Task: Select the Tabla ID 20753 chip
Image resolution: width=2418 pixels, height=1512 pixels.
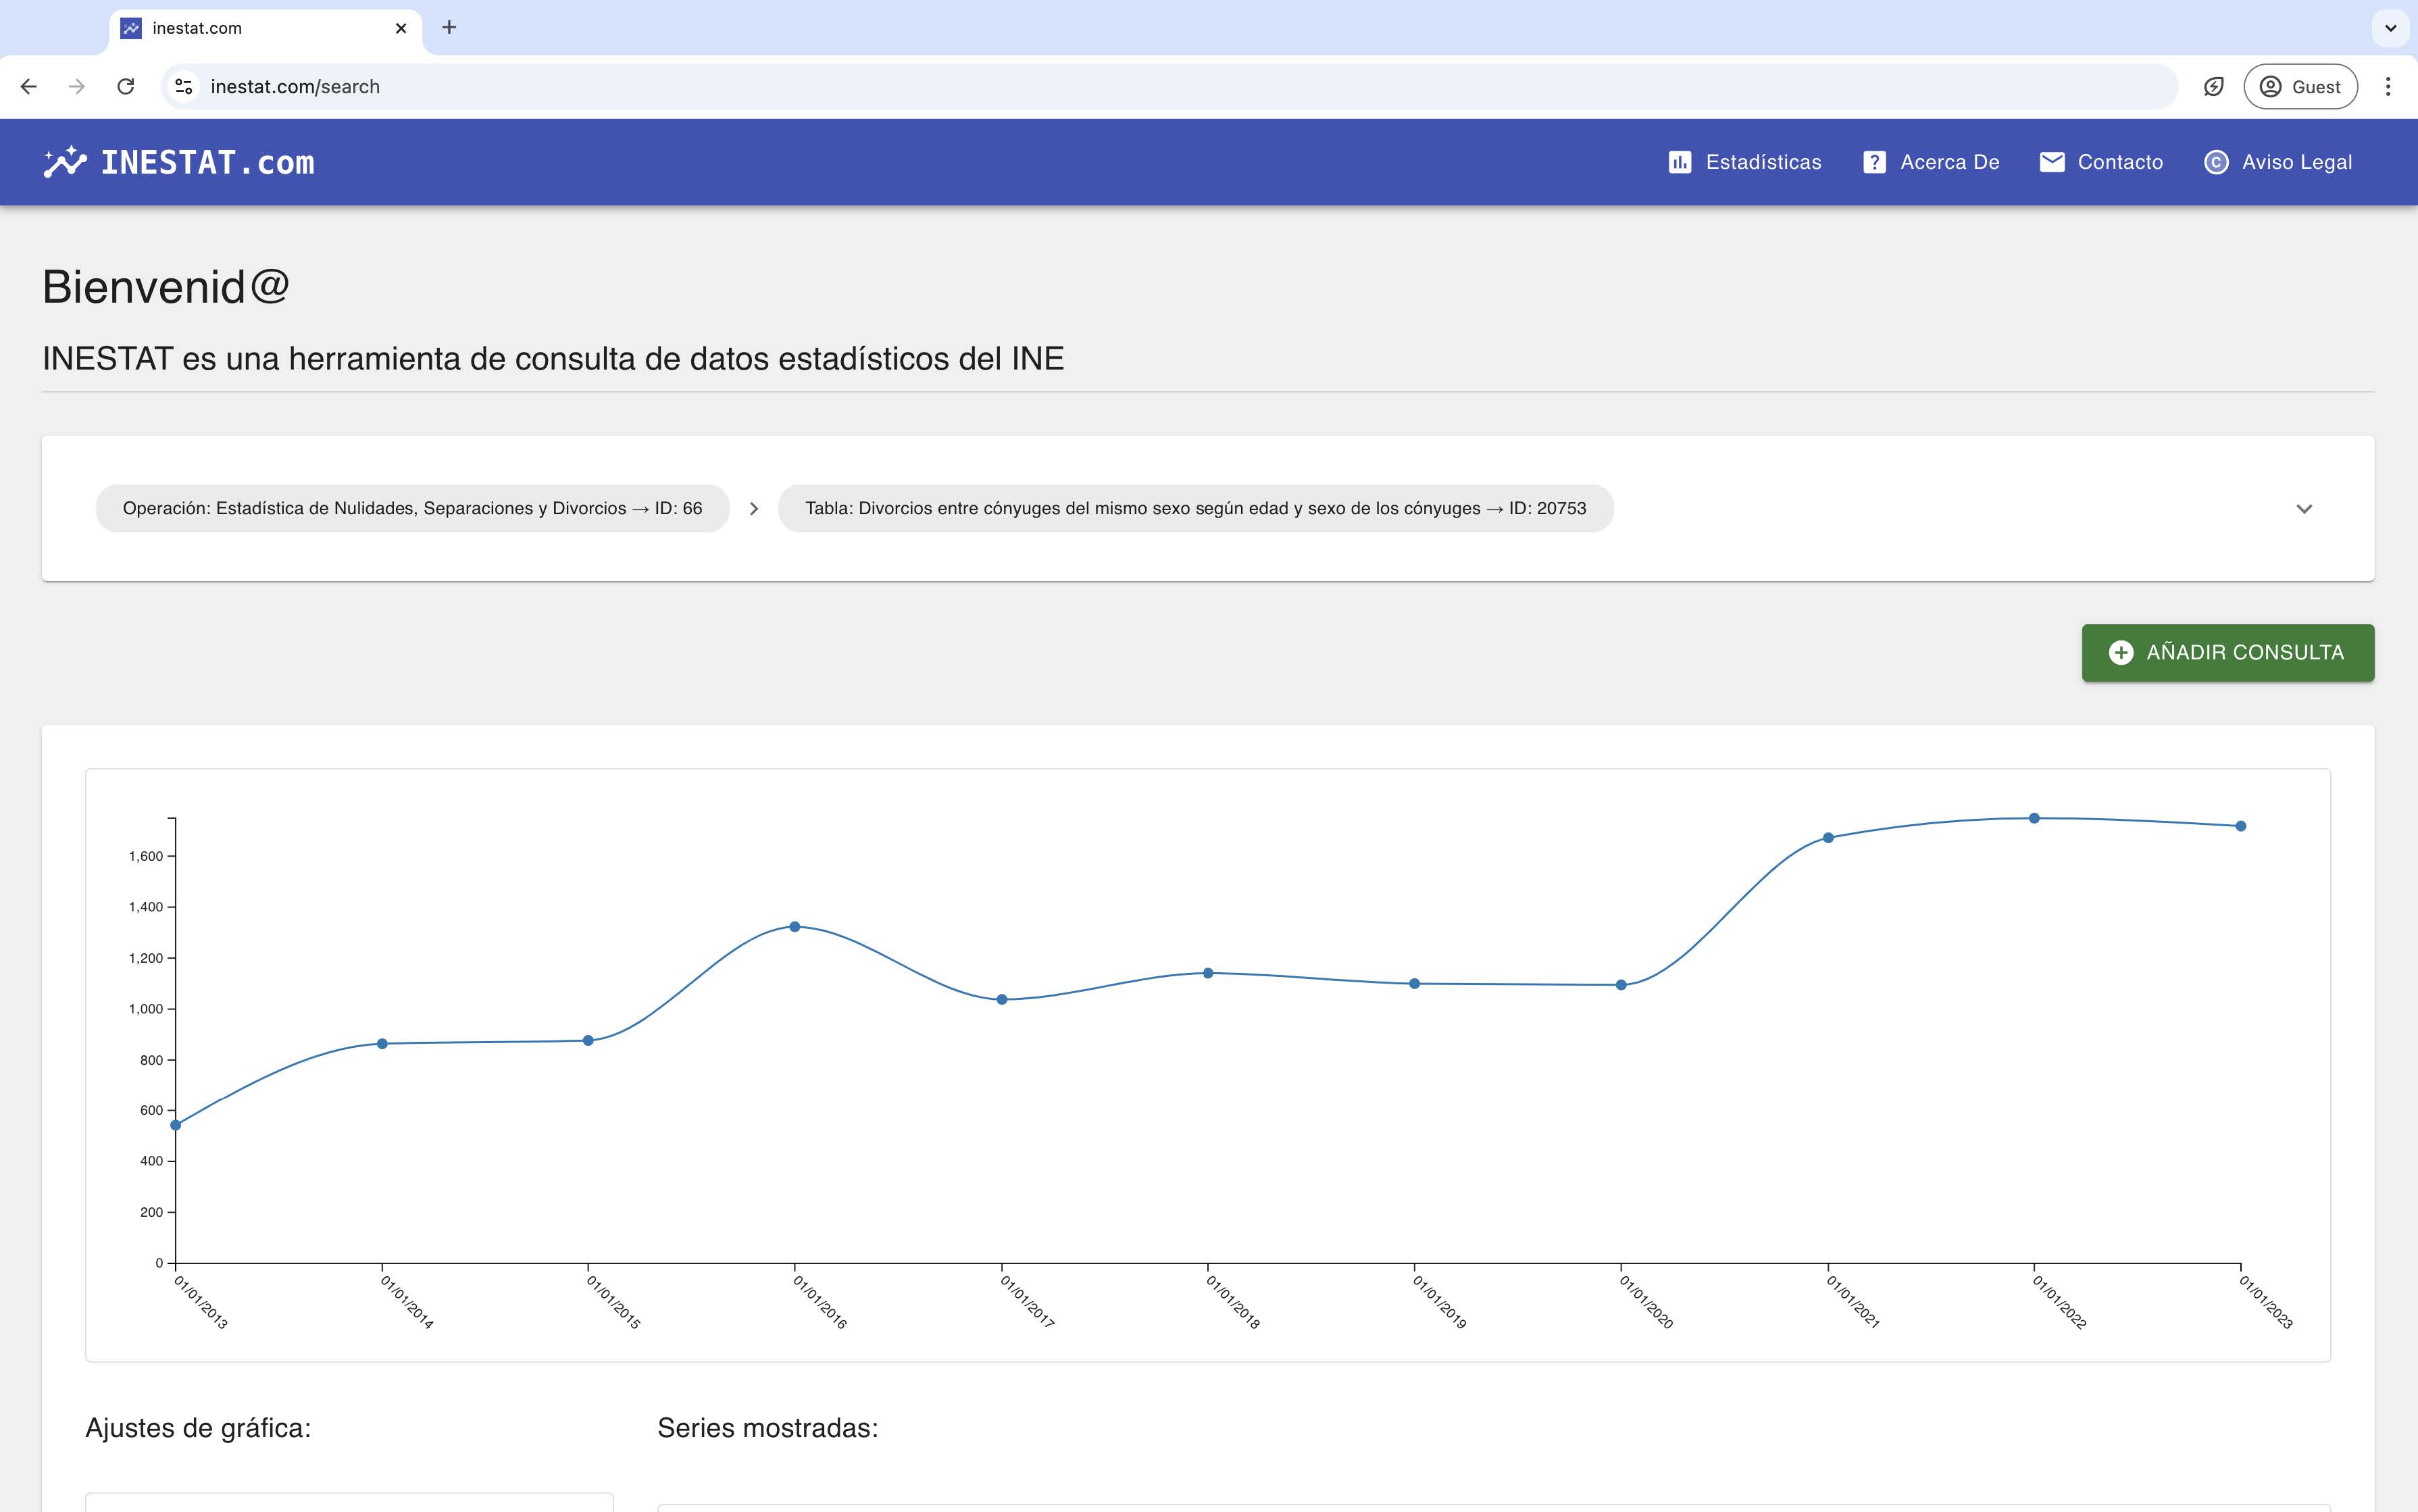Action: click(x=1195, y=508)
